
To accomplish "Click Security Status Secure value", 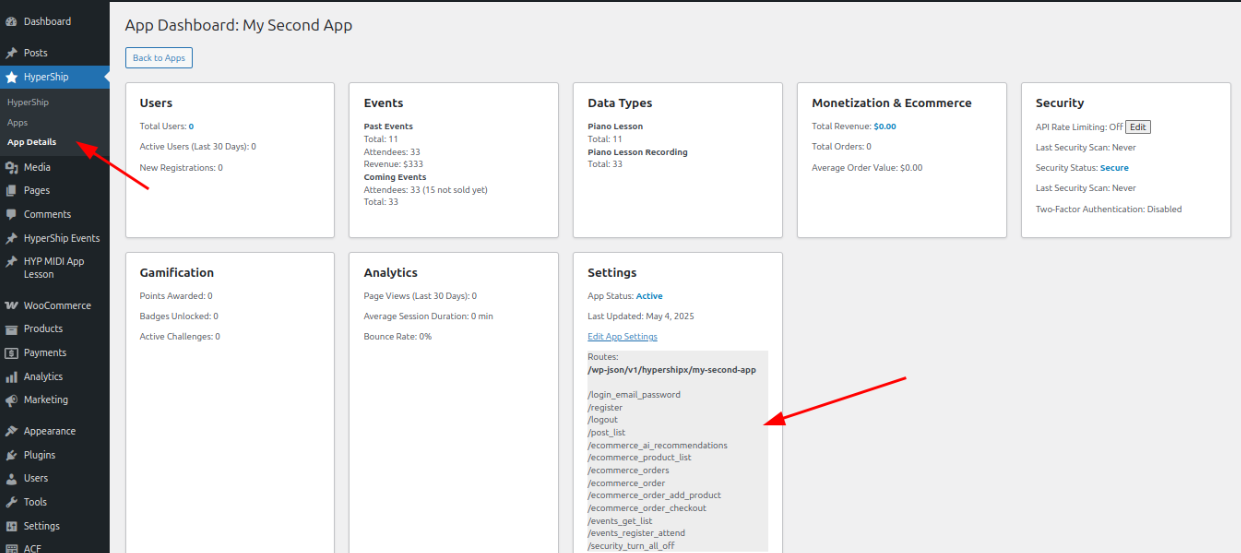I will [1114, 168].
